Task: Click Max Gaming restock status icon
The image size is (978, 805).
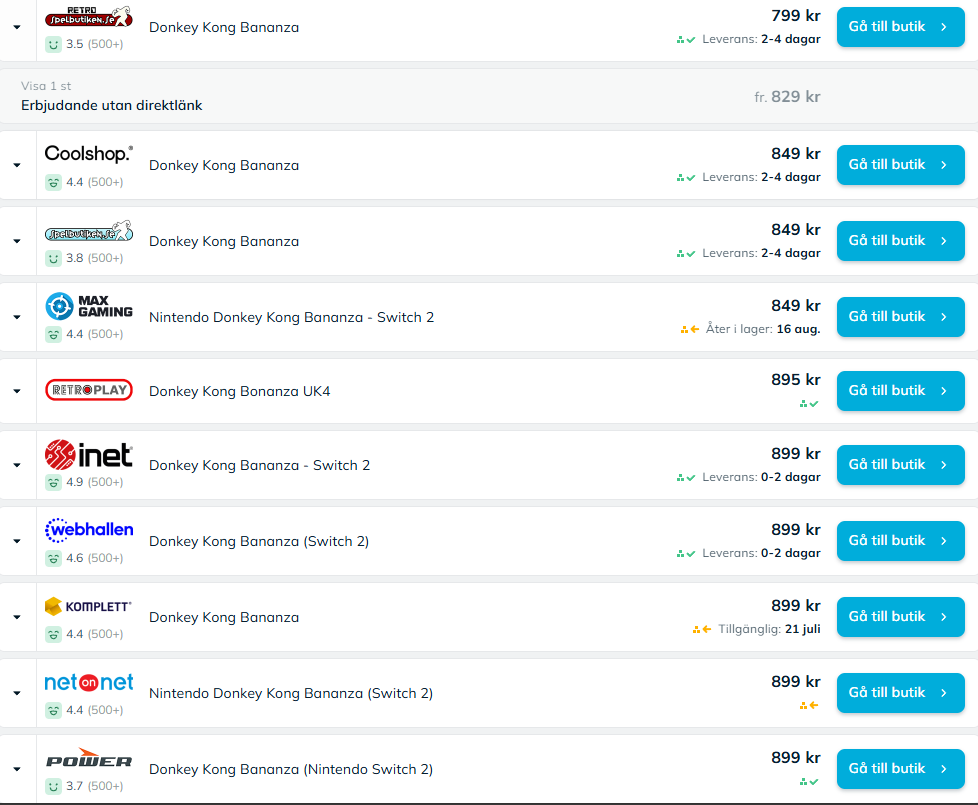Action: 689,329
